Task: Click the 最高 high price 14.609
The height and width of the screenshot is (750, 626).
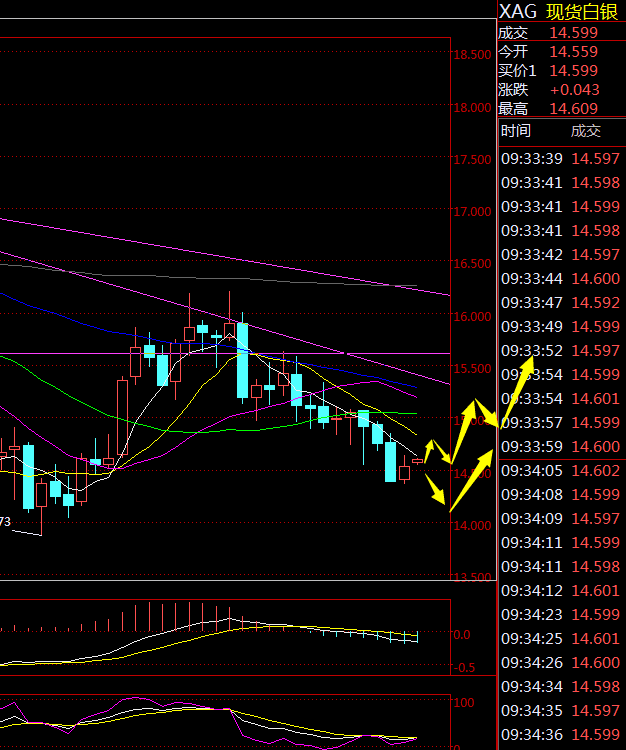Action: click(573, 109)
